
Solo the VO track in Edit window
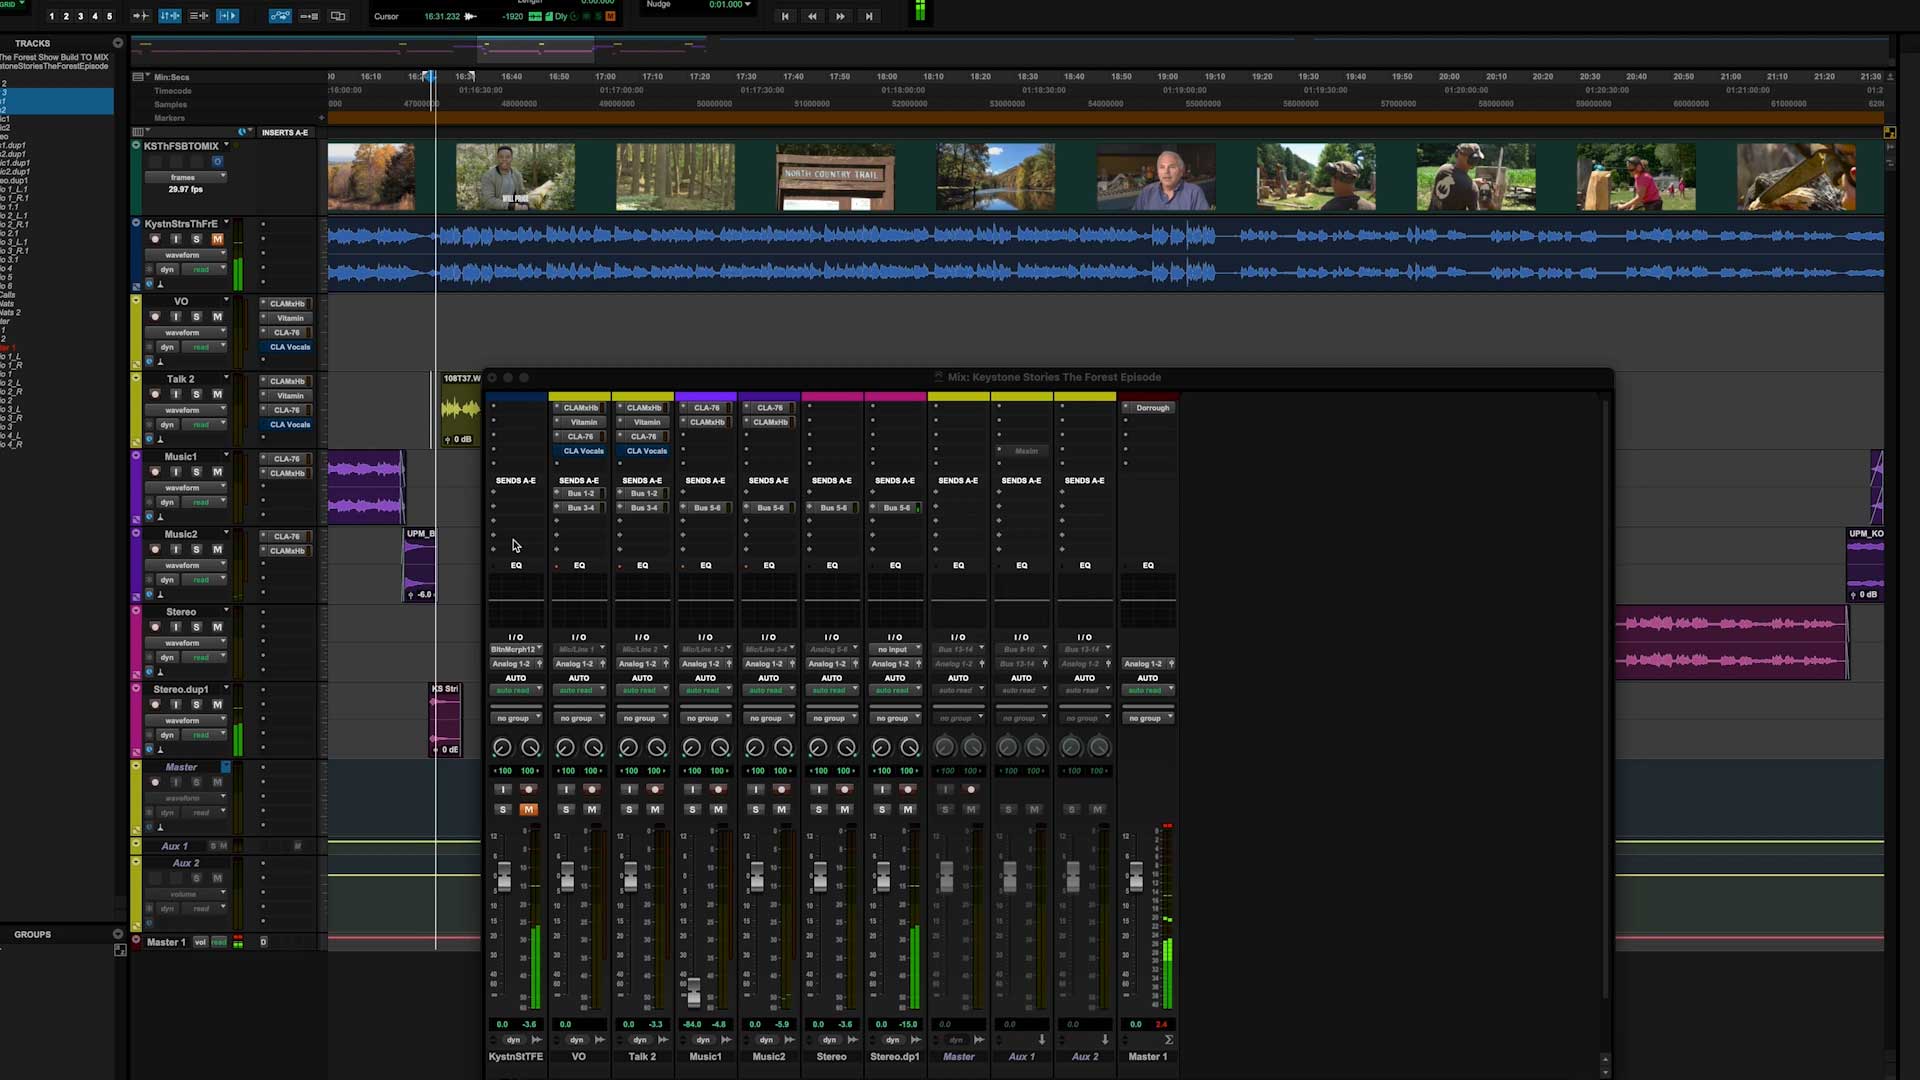196,317
